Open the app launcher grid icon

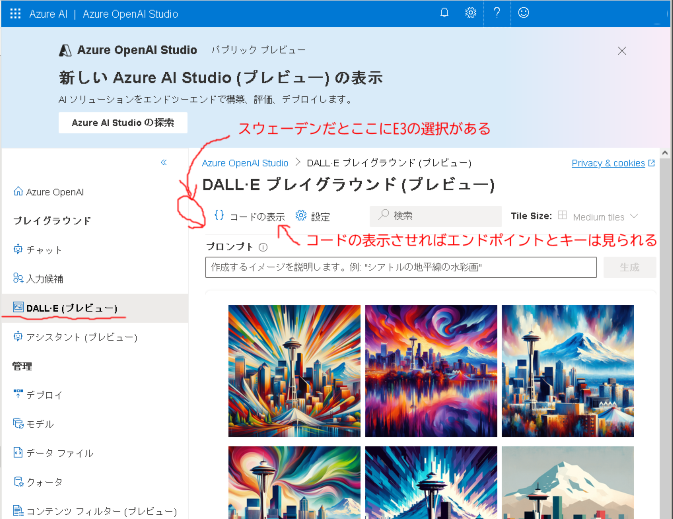(15, 14)
